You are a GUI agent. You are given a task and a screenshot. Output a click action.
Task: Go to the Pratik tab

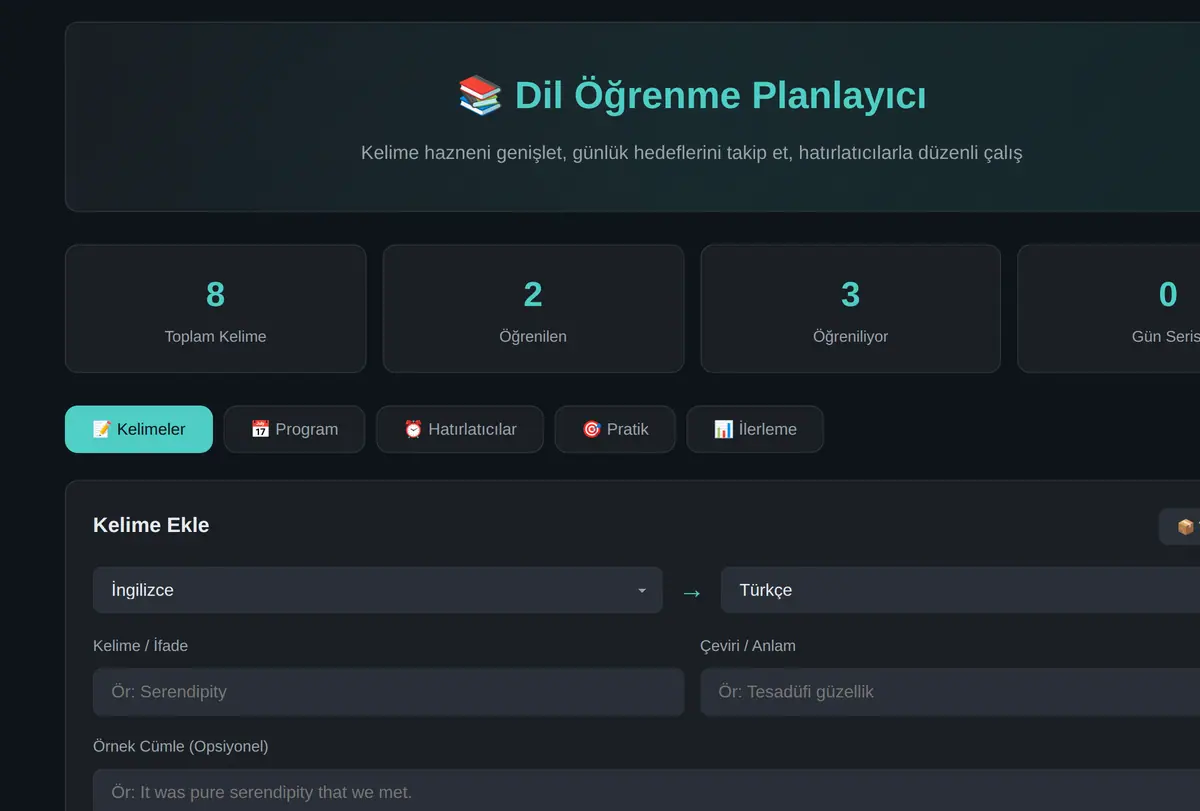pyautogui.click(x=615, y=429)
